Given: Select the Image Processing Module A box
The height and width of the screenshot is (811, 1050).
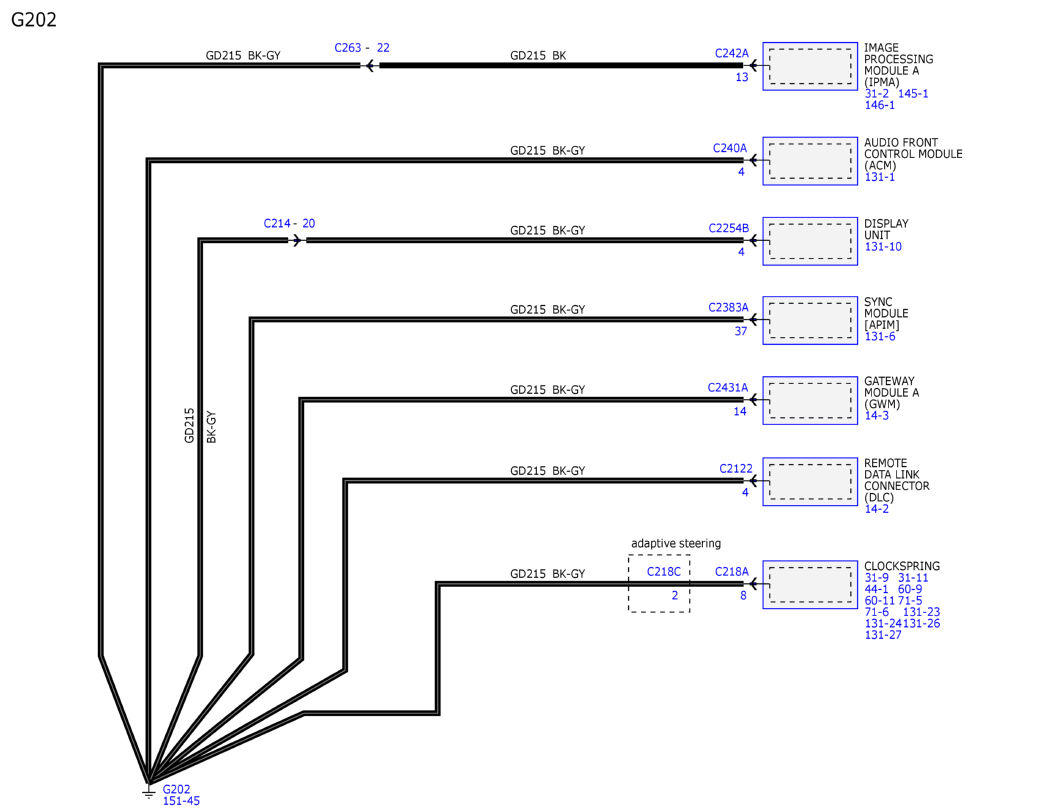Looking at the screenshot, I should [810, 66].
